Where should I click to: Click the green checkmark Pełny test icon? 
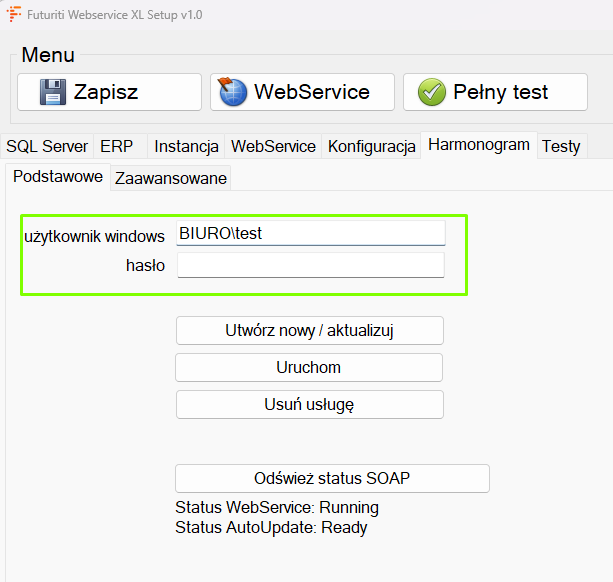click(x=432, y=92)
